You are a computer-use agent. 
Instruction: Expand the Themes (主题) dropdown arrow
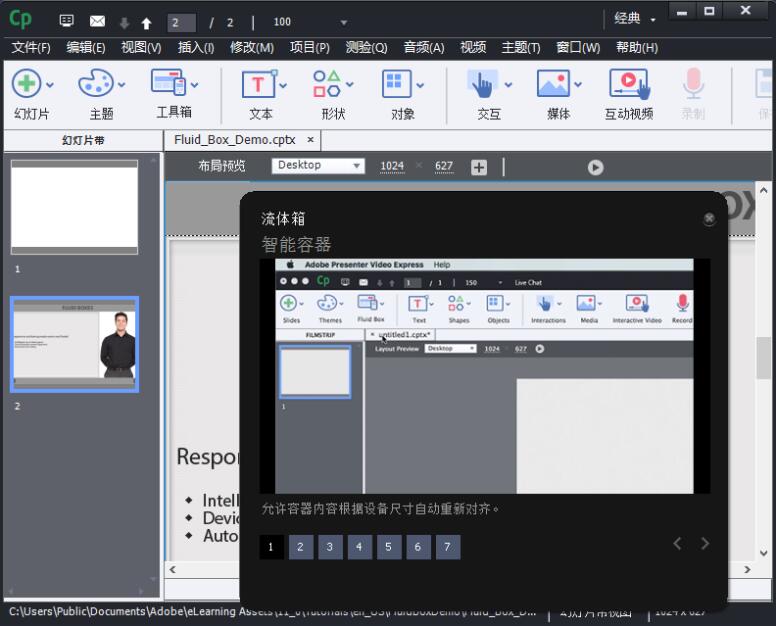pos(121,85)
